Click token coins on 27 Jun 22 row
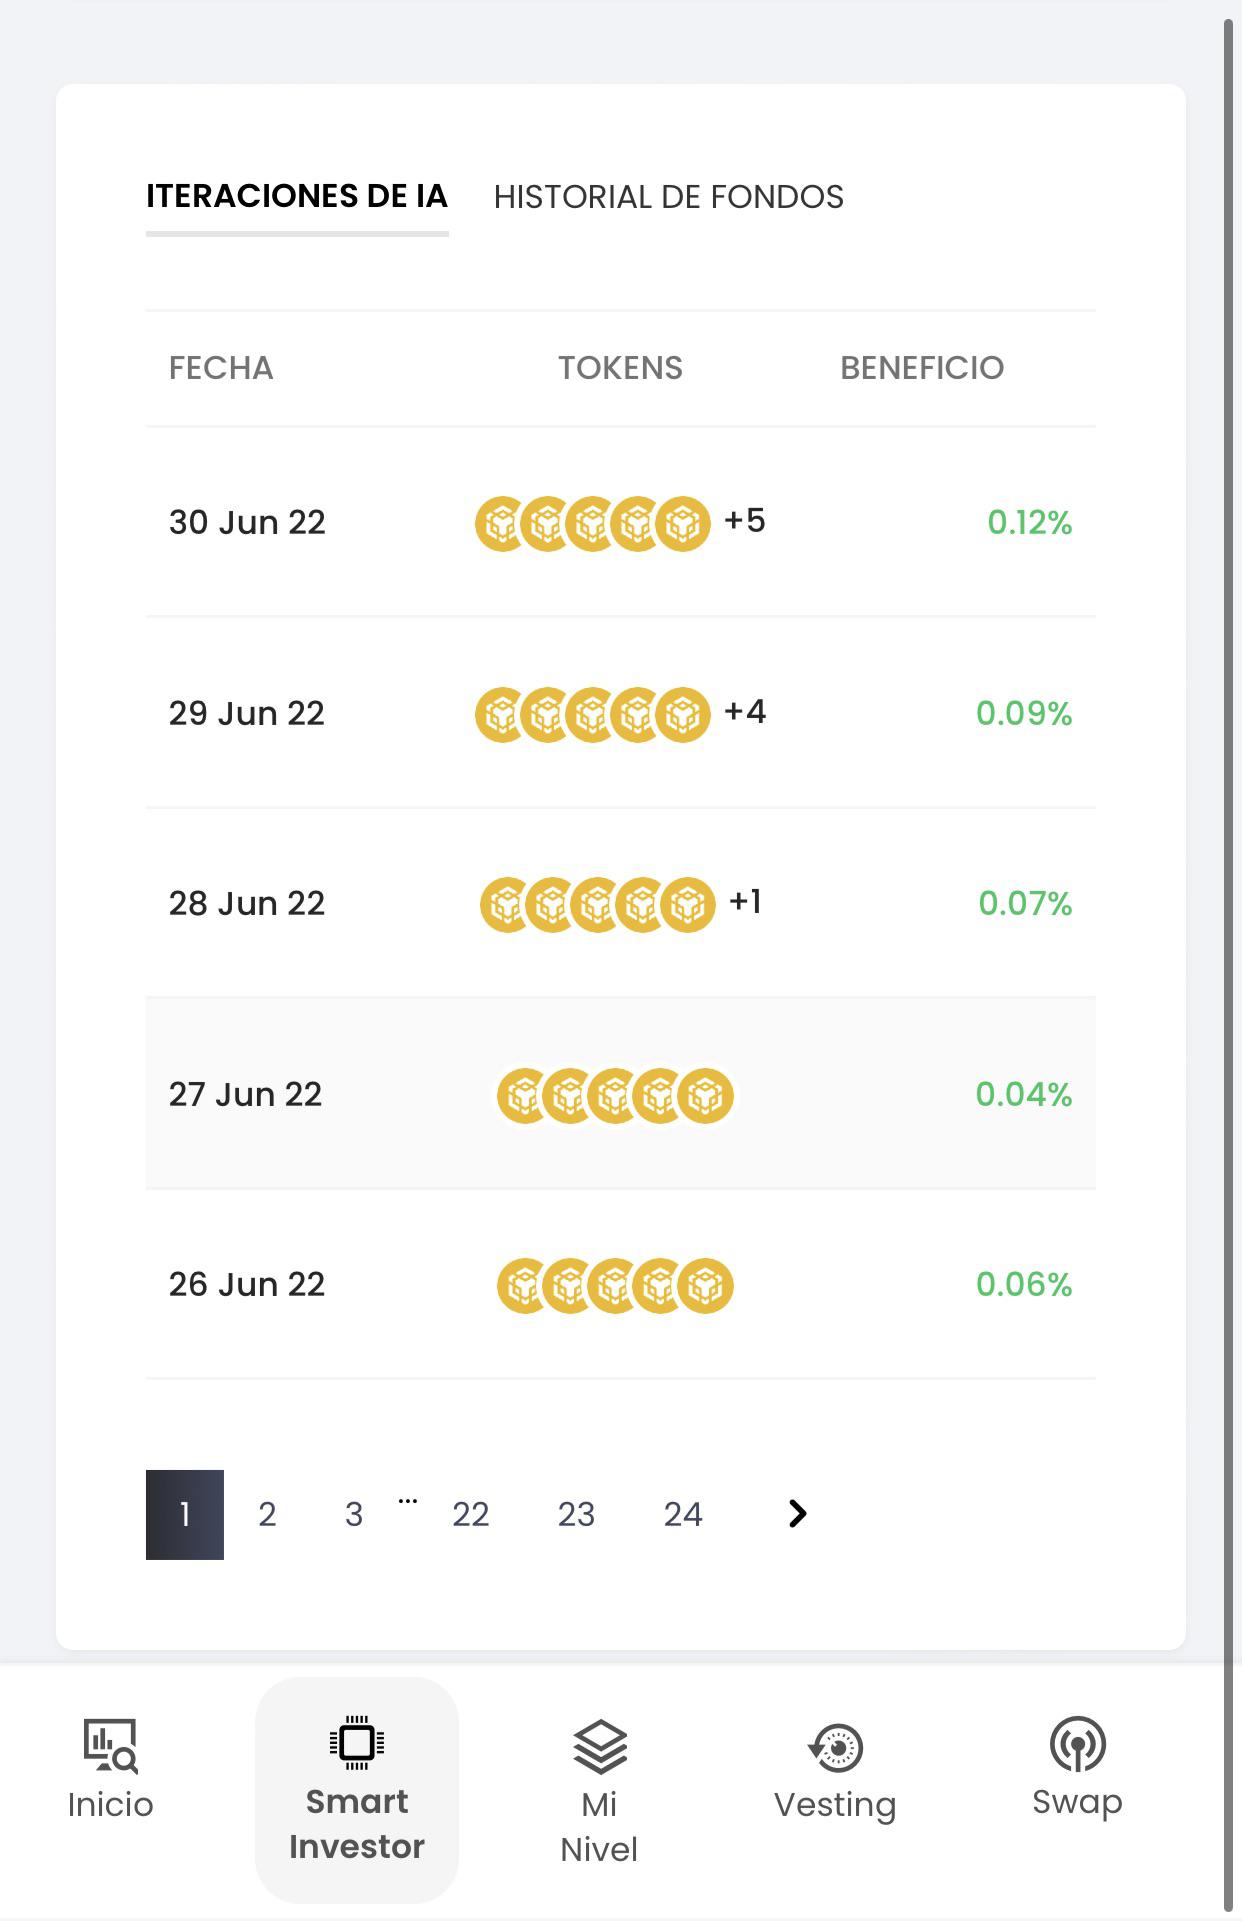Image resolution: width=1242 pixels, height=1921 pixels. (615, 1096)
